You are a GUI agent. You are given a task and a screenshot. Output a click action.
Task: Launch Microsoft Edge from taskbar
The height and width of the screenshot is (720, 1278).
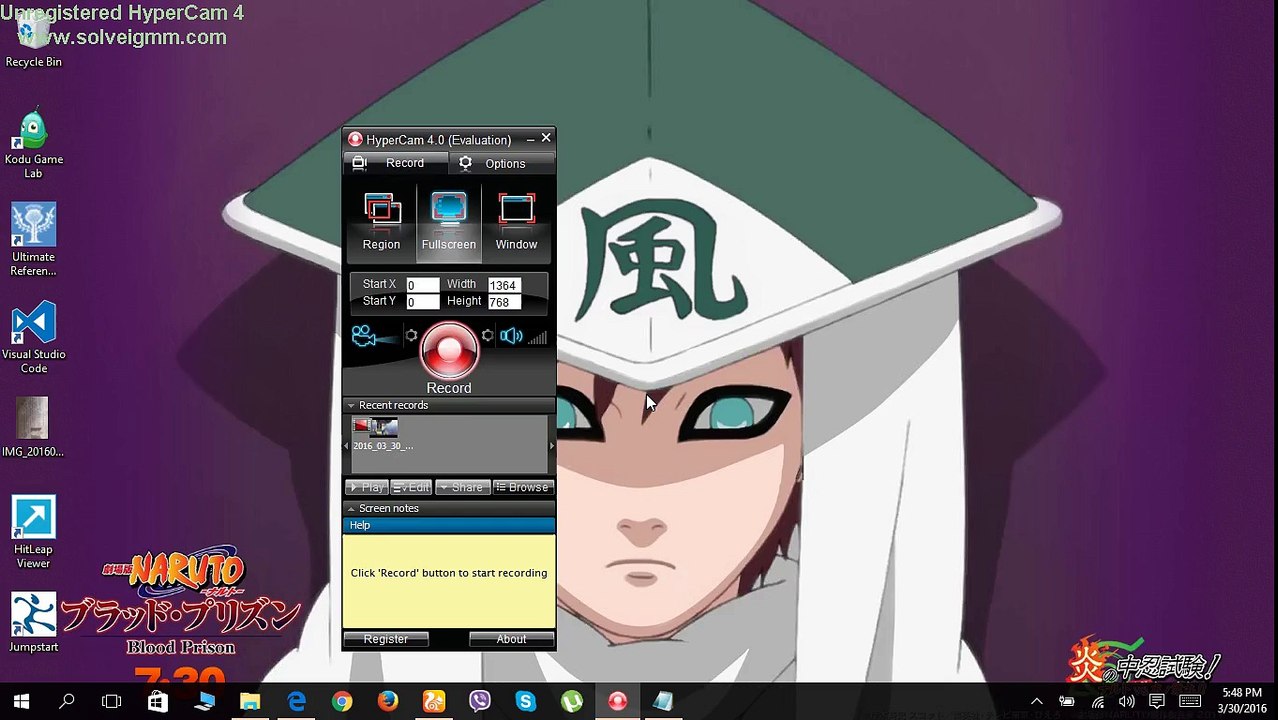coord(296,702)
